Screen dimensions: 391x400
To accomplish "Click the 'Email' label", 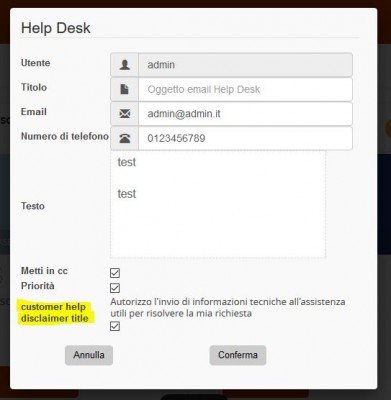I will (34, 112).
